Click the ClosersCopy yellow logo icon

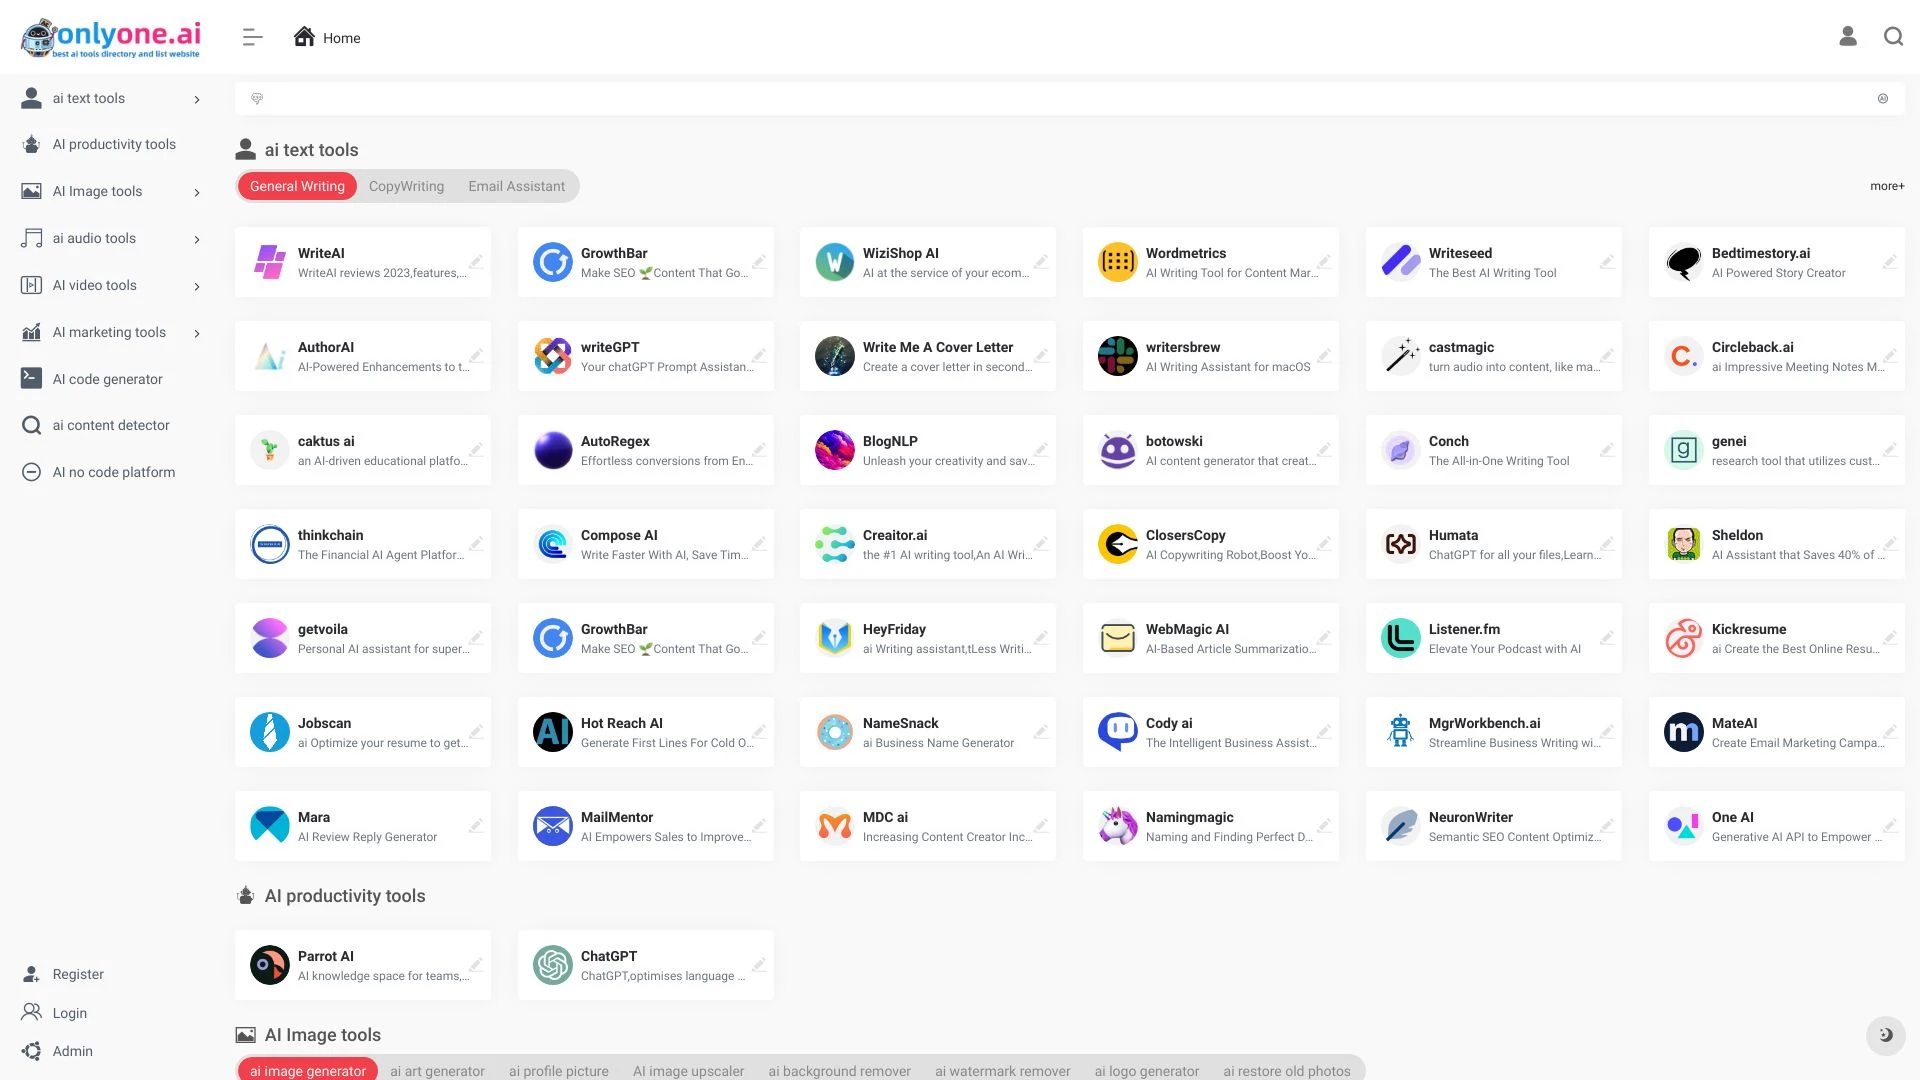pyautogui.click(x=1117, y=544)
